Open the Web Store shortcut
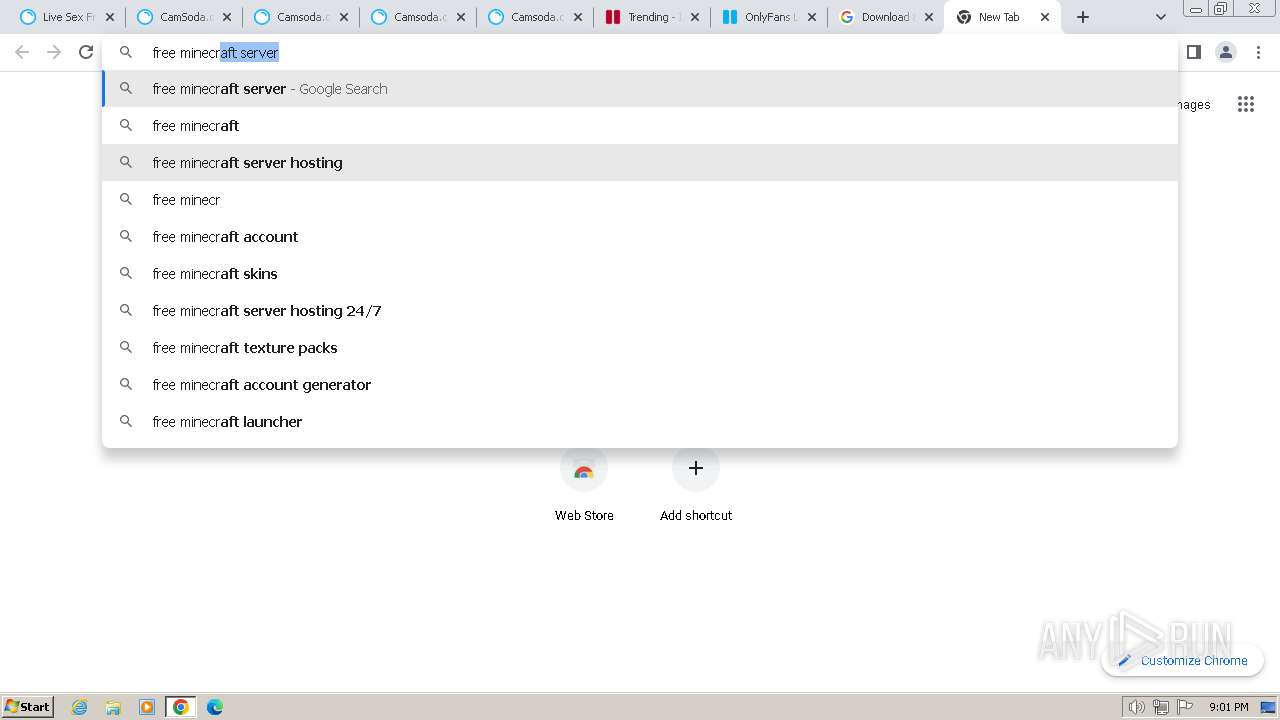Viewport: 1280px width, 720px height. click(x=584, y=485)
